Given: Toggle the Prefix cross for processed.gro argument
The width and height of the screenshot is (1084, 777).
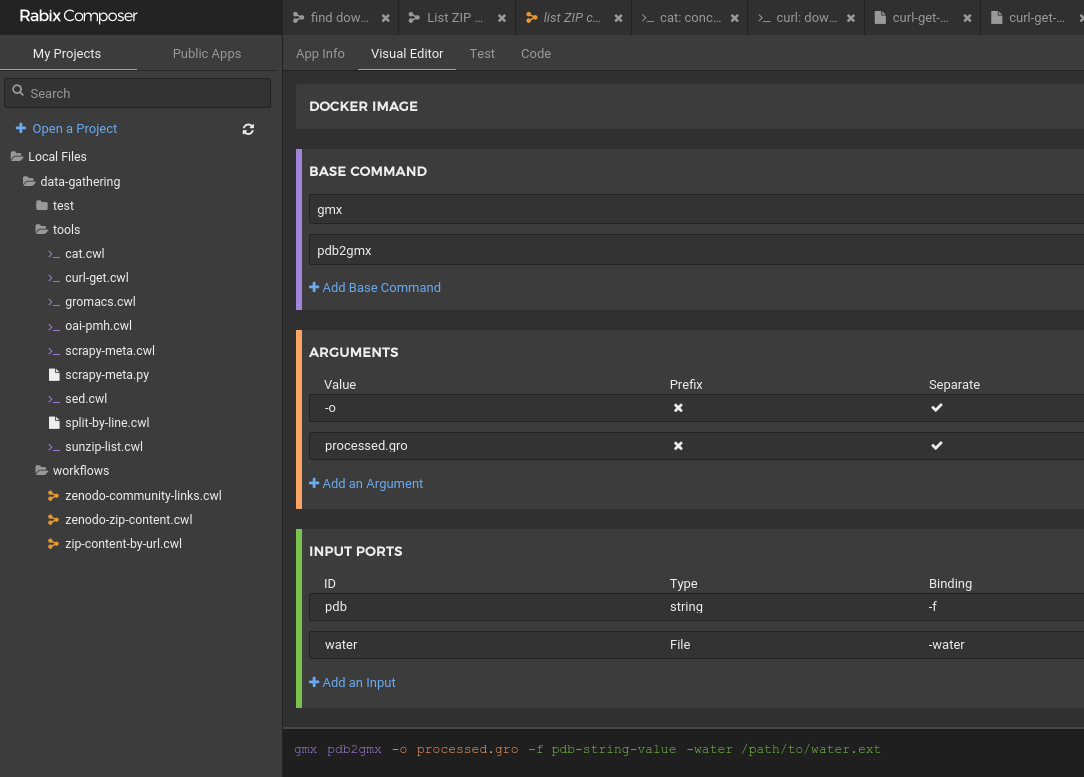Looking at the screenshot, I should (678, 446).
